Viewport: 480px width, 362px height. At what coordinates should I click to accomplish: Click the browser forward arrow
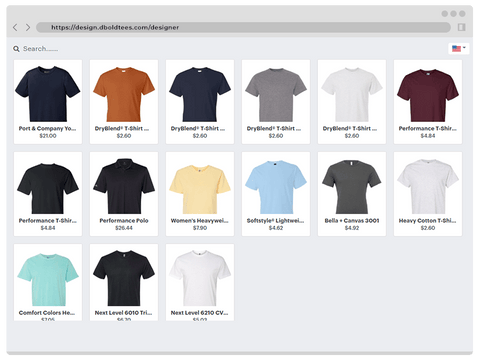point(28,27)
